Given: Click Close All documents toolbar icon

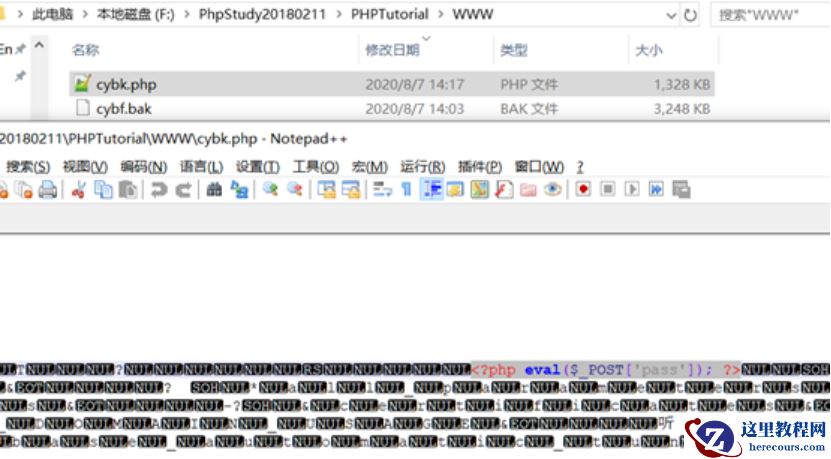Looking at the screenshot, I should tap(24, 189).
